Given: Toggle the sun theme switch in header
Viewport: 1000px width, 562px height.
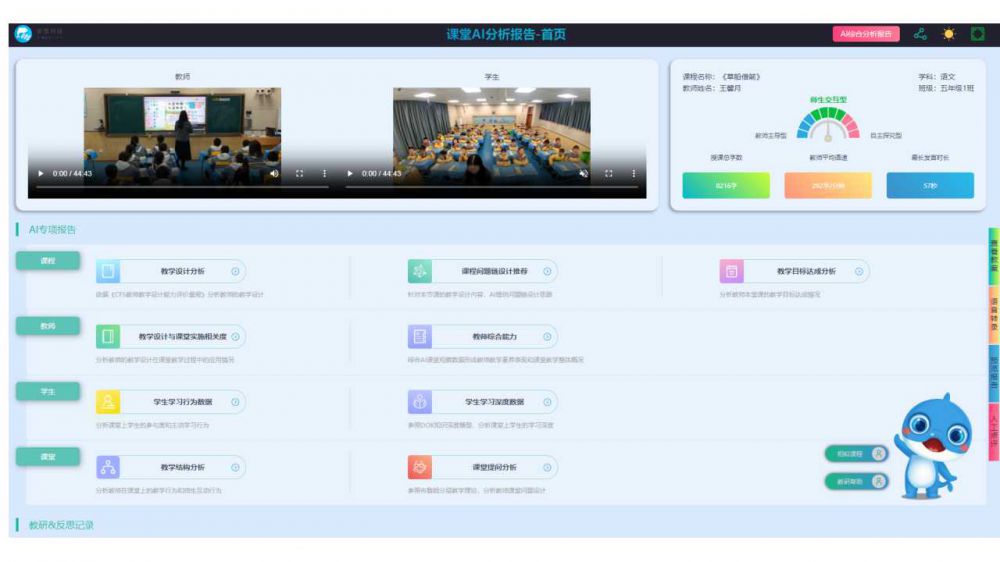Looking at the screenshot, I should click(x=948, y=34).
